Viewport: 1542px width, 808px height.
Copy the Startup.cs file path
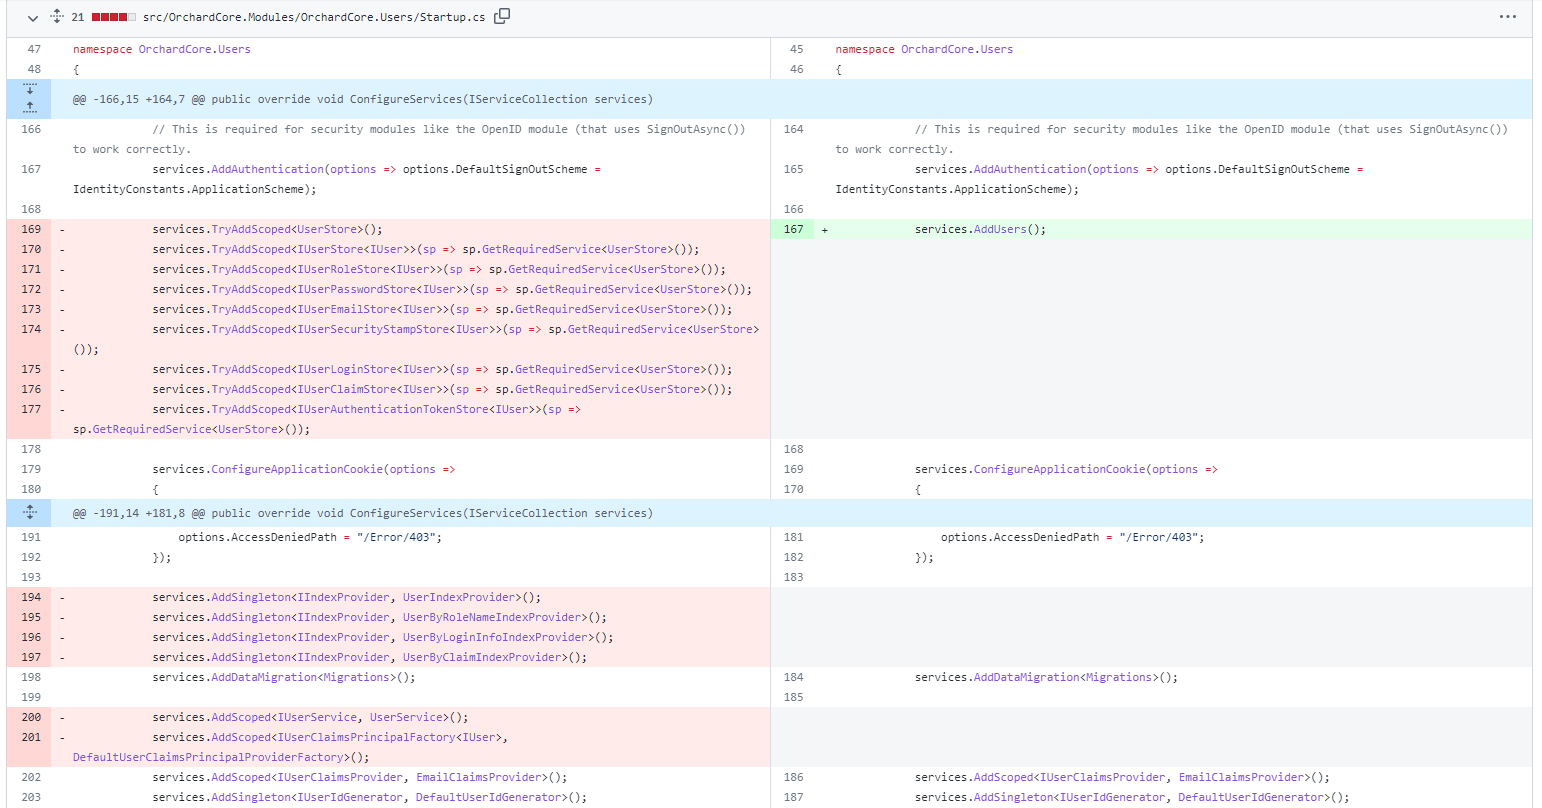tap(502, 16)
